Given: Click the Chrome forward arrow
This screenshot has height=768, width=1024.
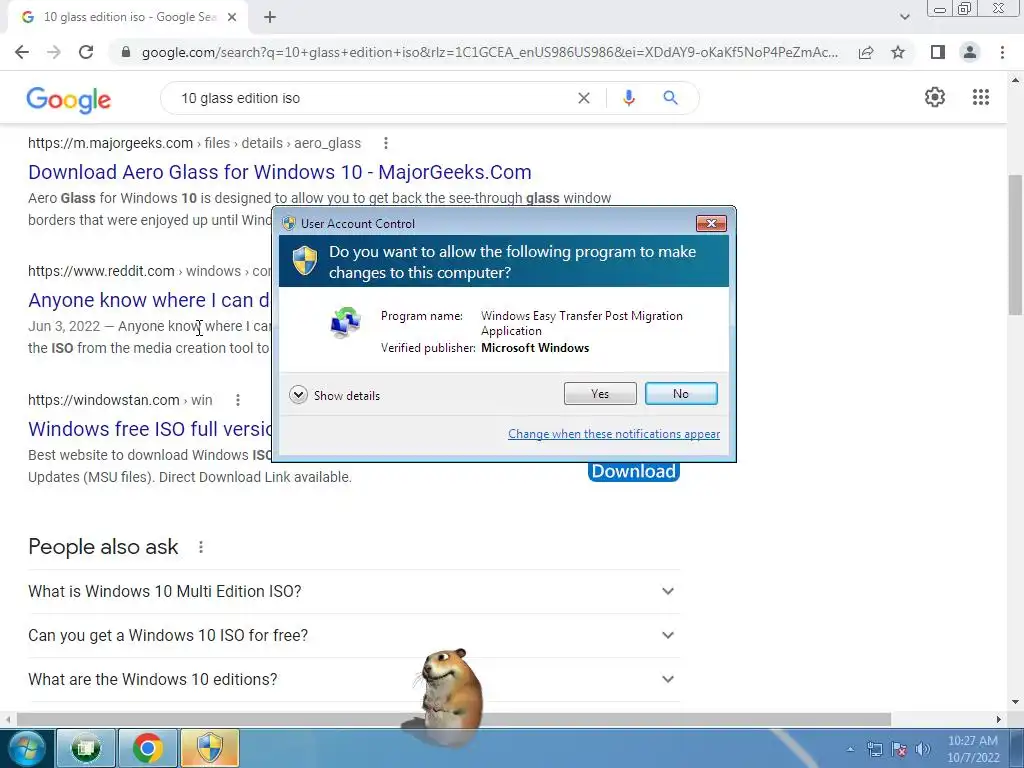Looking at the screenshot, I should [54, 52].
